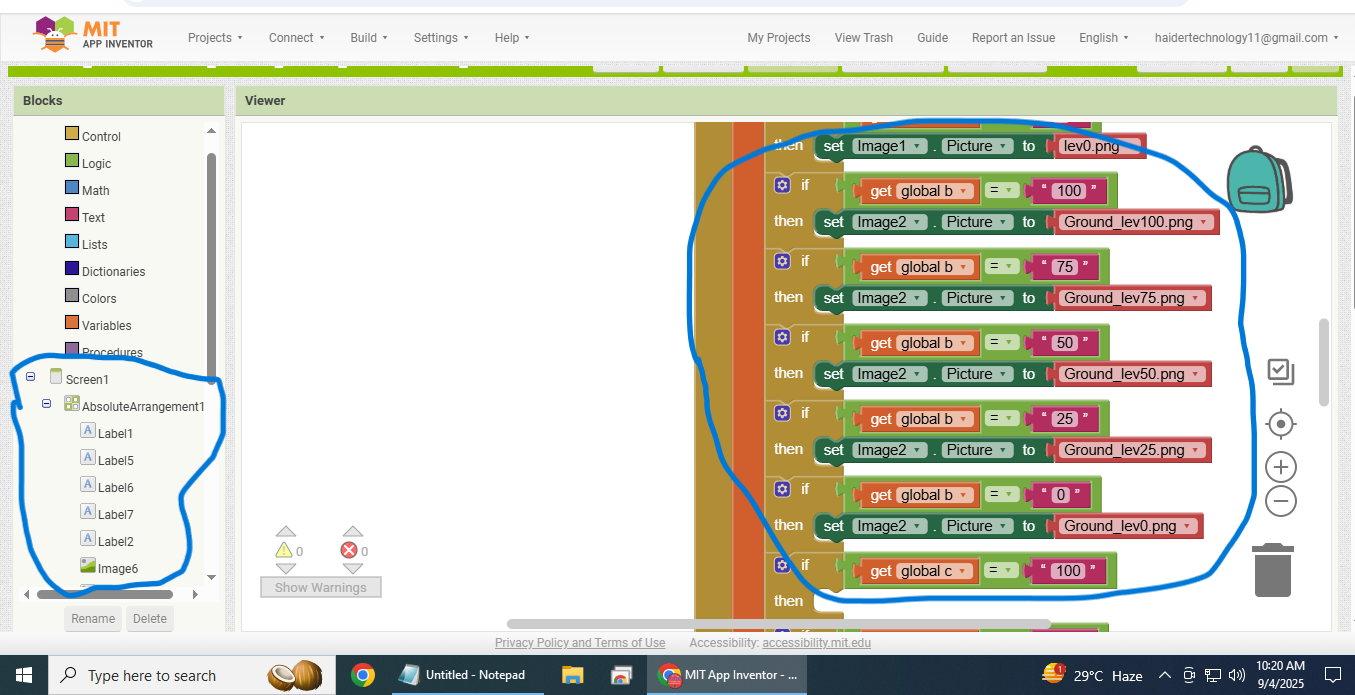Open the Help menu

pos(512,38)
